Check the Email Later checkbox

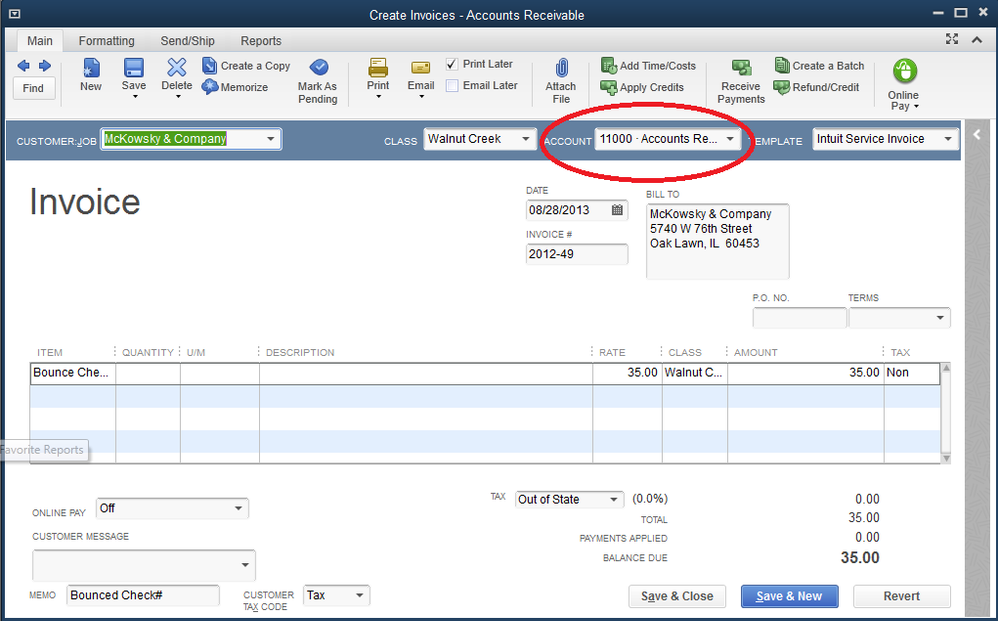point(452,85)
